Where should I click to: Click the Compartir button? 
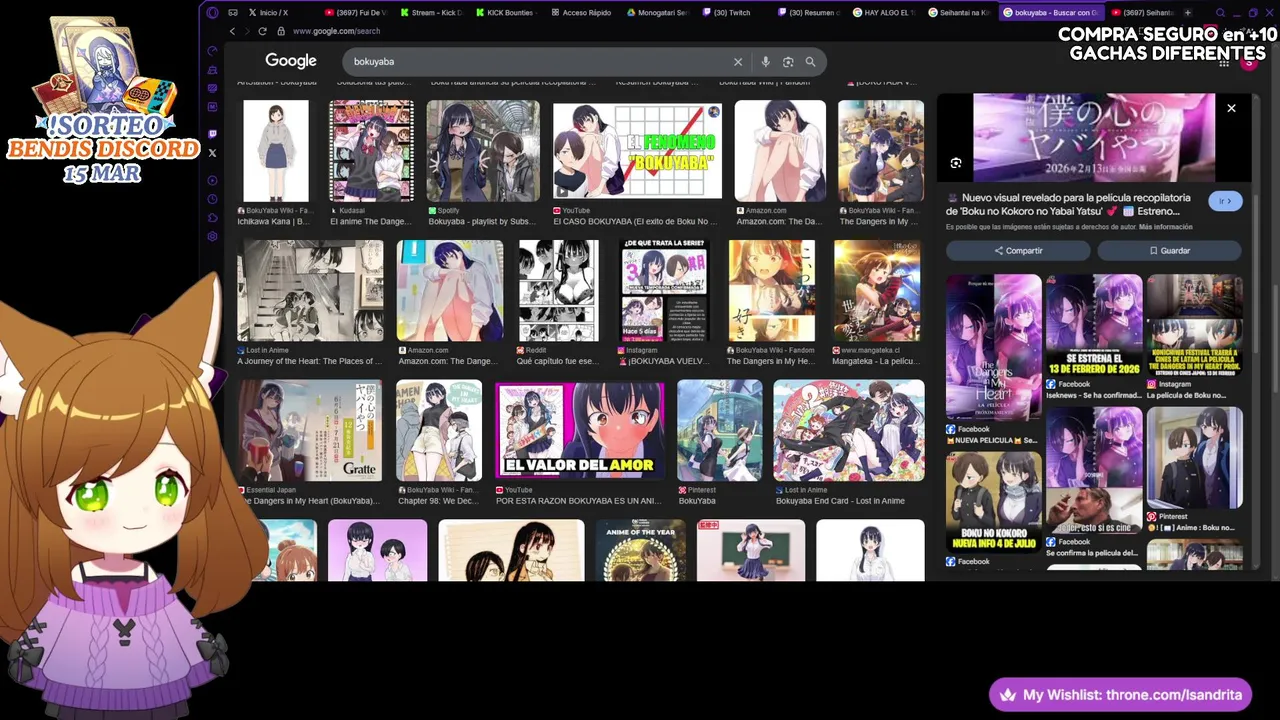point(1019,251)
